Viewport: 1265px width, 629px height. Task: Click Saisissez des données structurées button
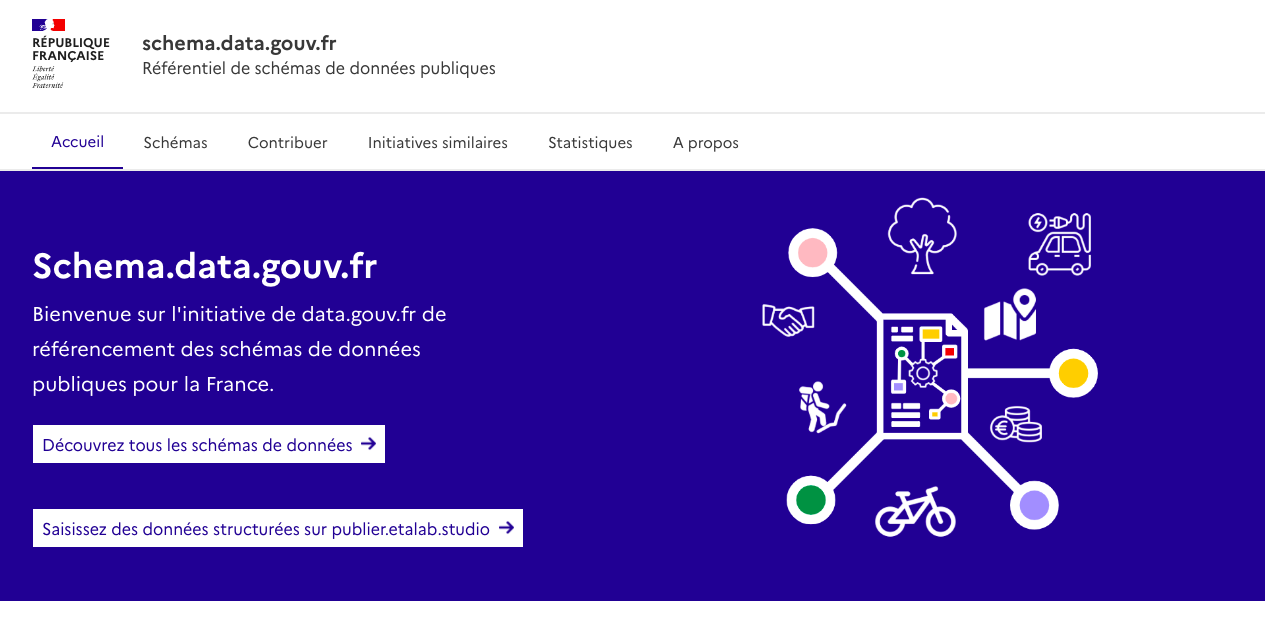click(277, 529)
